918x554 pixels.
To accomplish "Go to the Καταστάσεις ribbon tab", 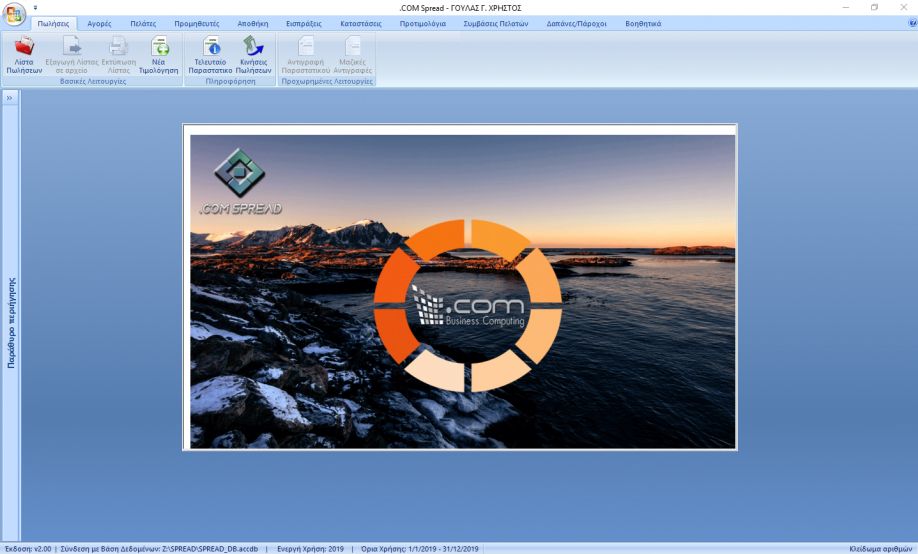I will point(361,23).
